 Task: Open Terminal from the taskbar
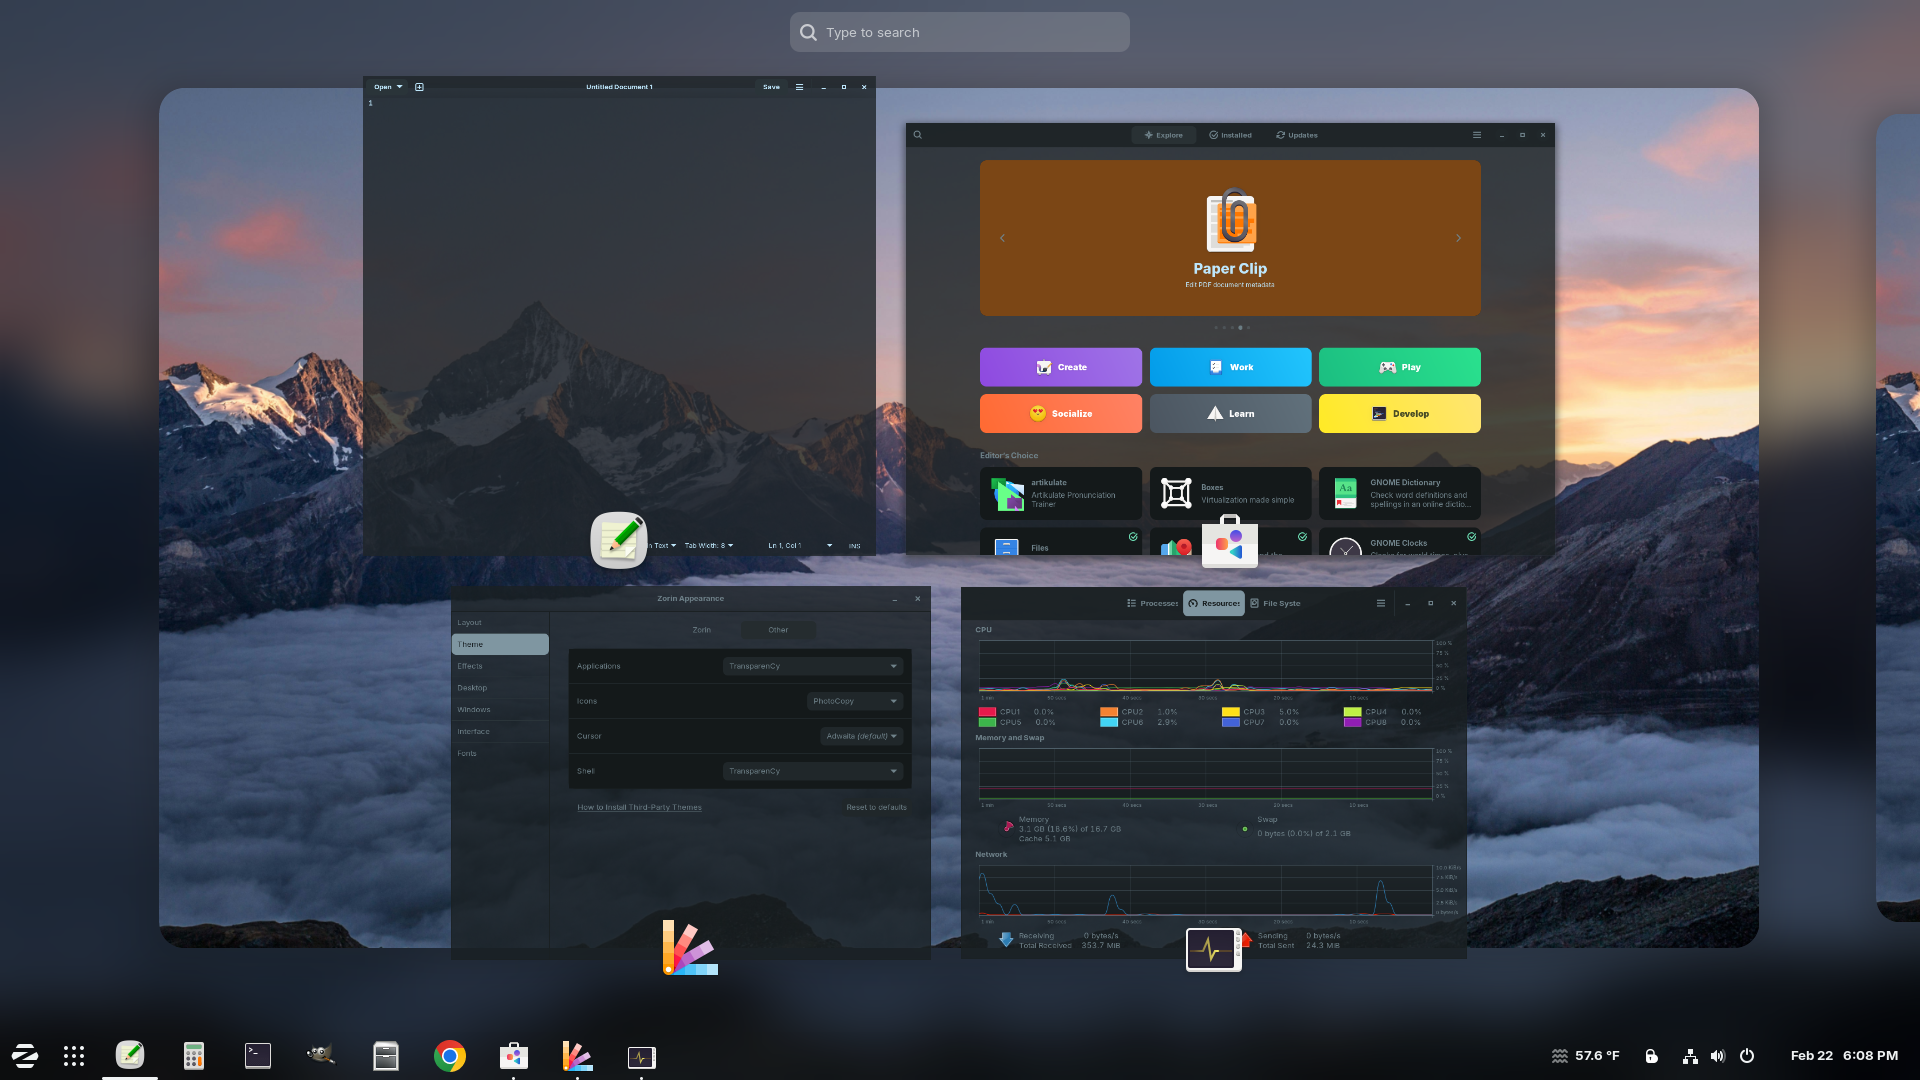pos(258,1056)
